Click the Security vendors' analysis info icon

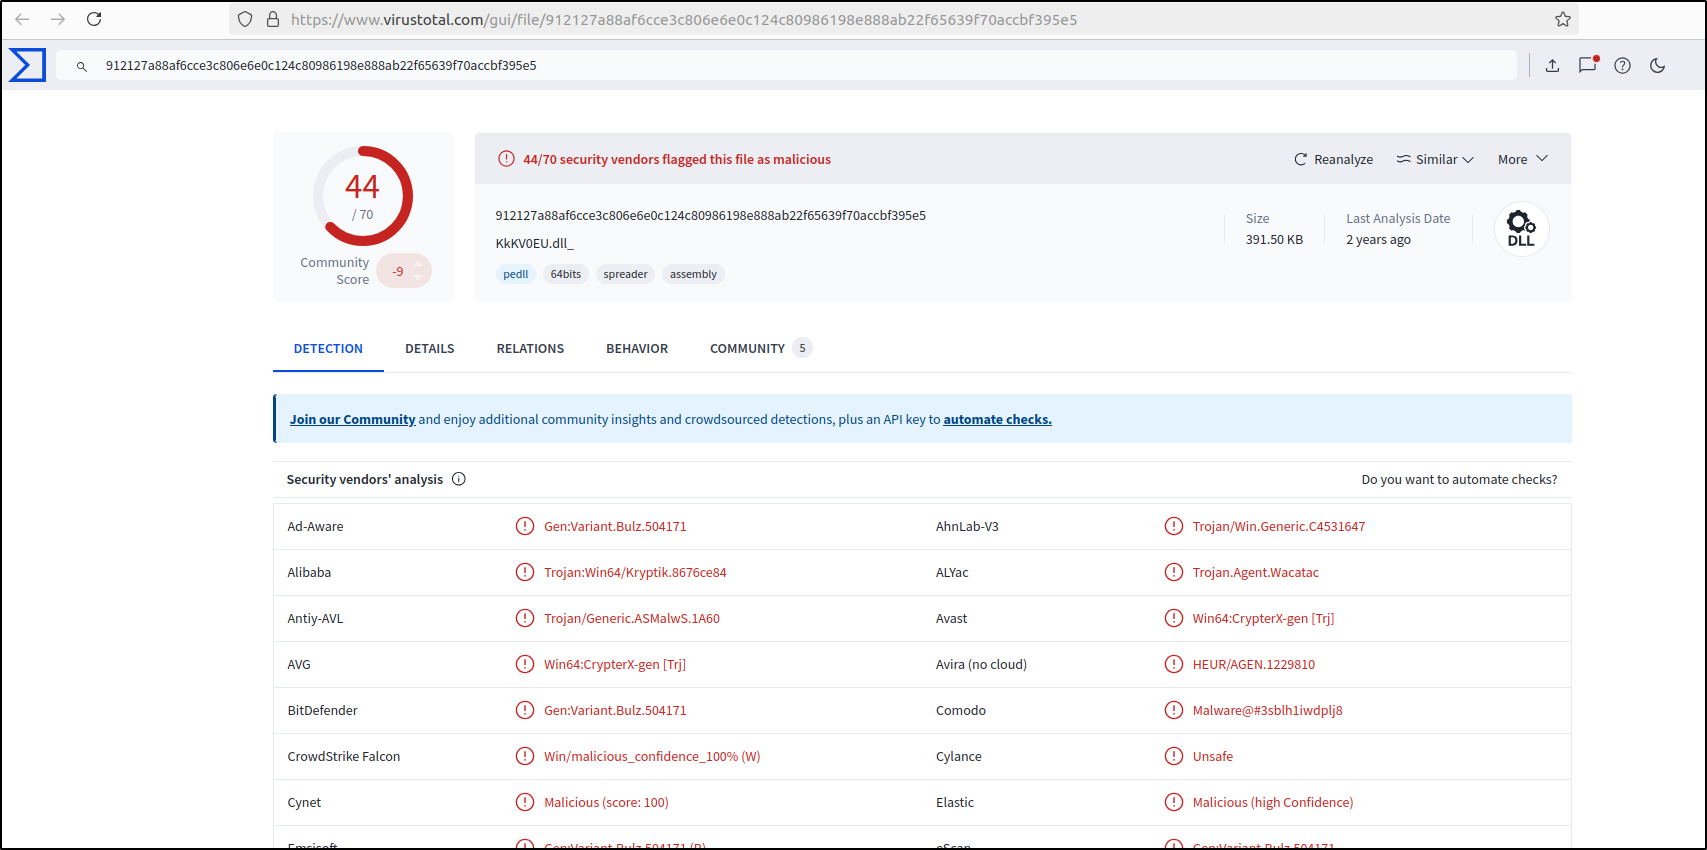459,479
